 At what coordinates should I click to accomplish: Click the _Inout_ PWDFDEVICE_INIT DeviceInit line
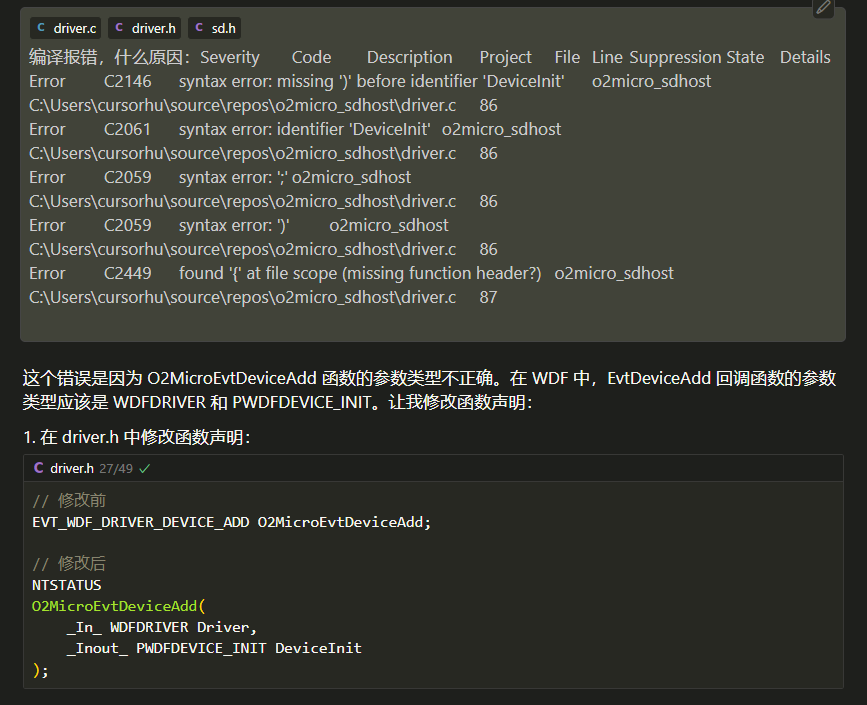click(214, 648)
